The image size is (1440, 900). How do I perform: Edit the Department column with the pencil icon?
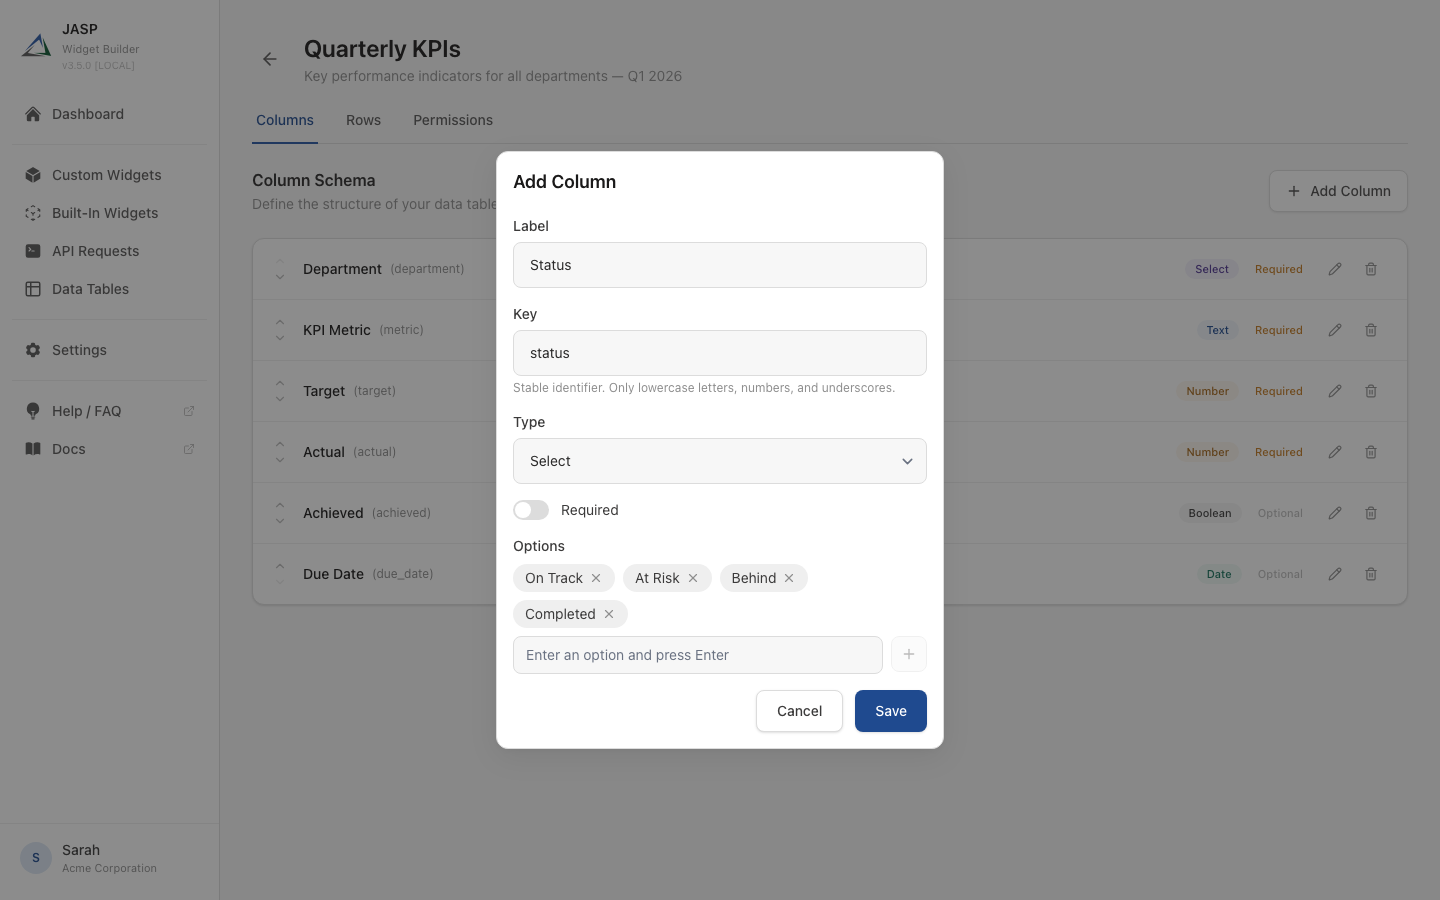coord(1335,269)
